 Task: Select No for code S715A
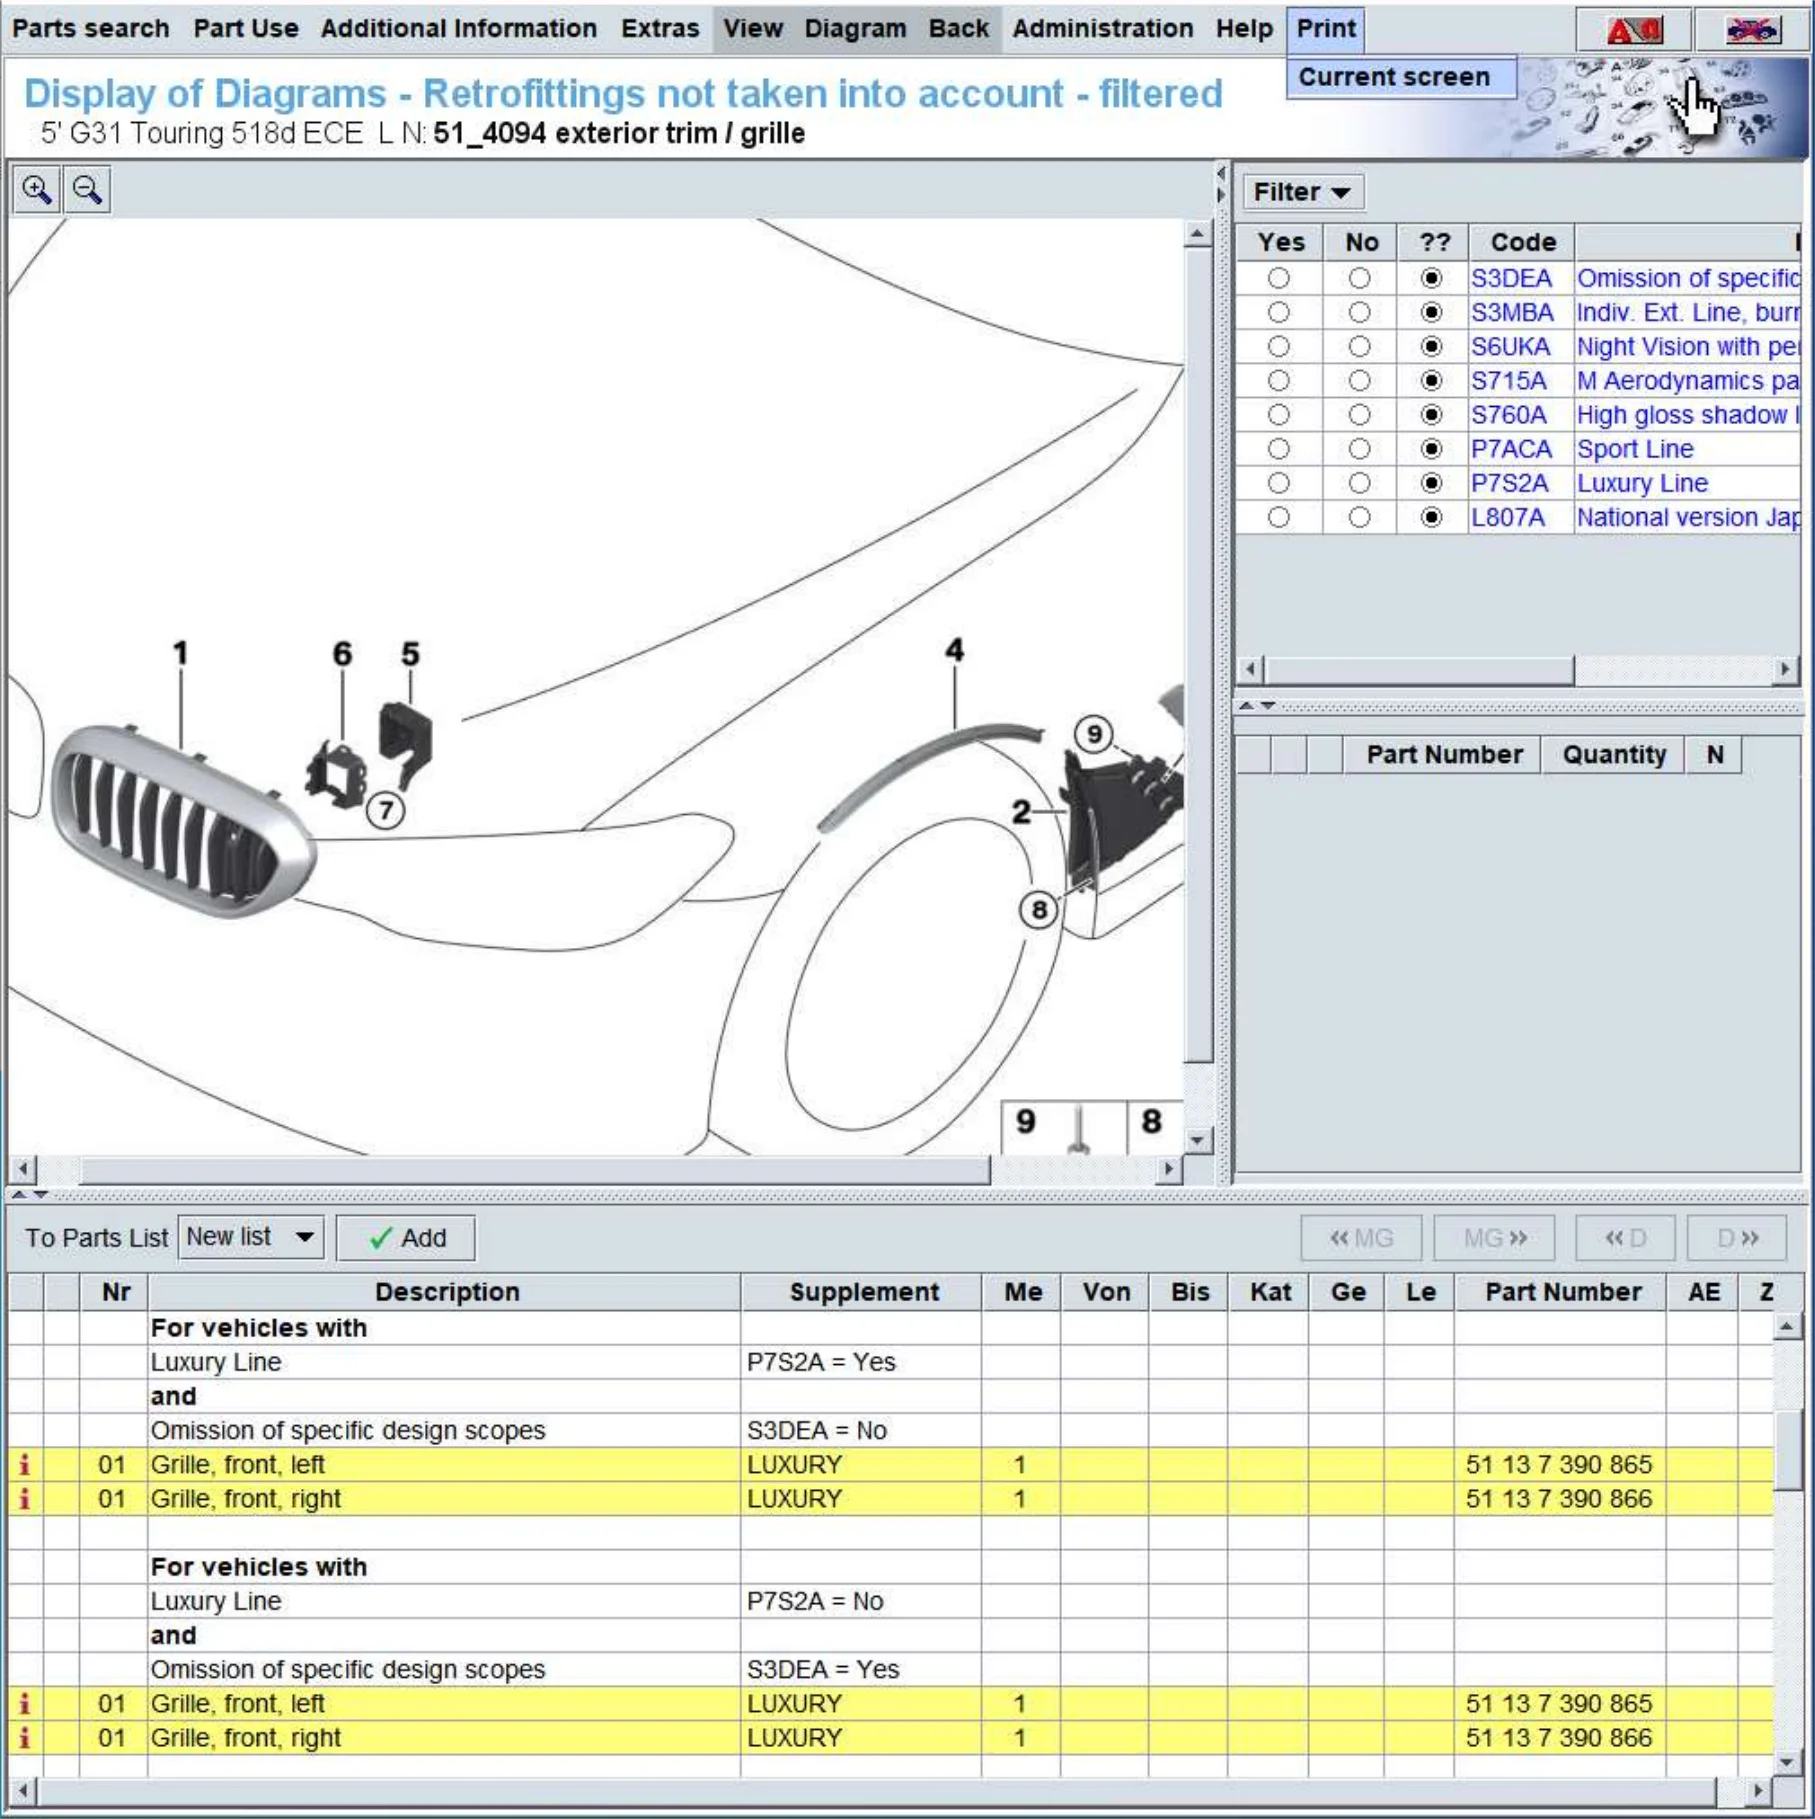(1359, 381)
